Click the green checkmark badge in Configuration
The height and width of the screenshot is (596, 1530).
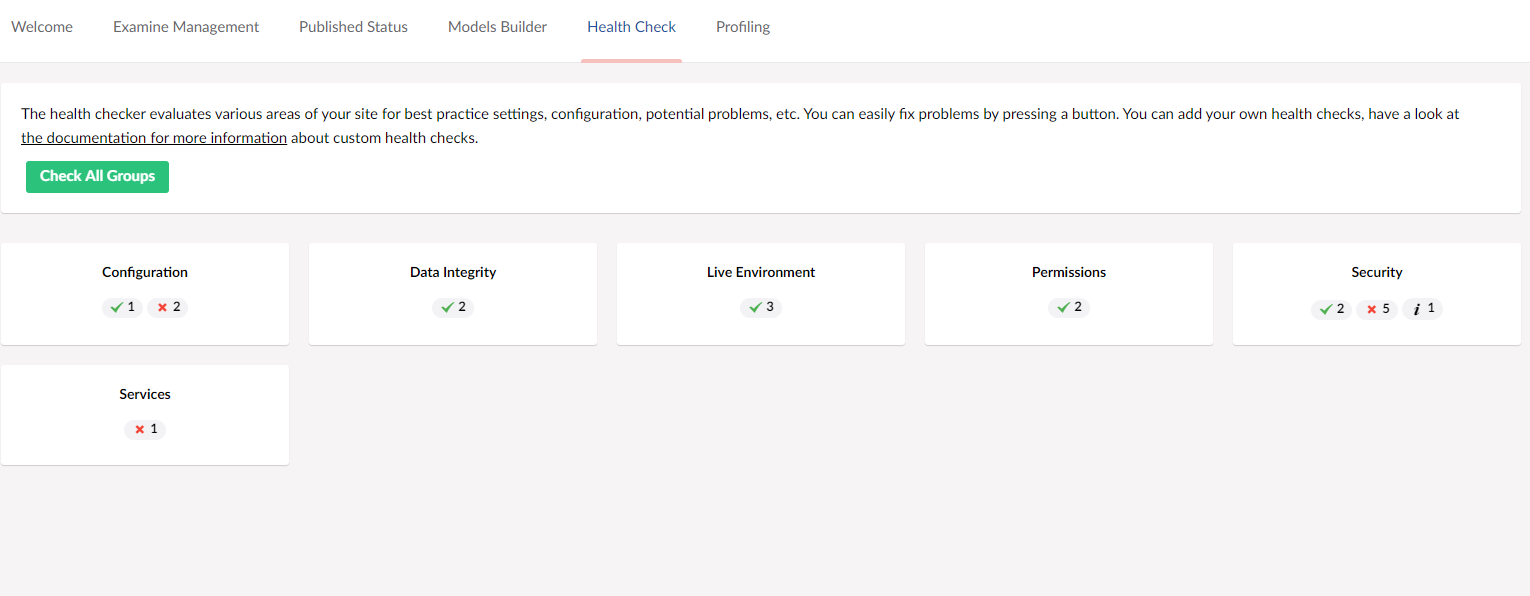pyautogui.click(x=123, y=307)
